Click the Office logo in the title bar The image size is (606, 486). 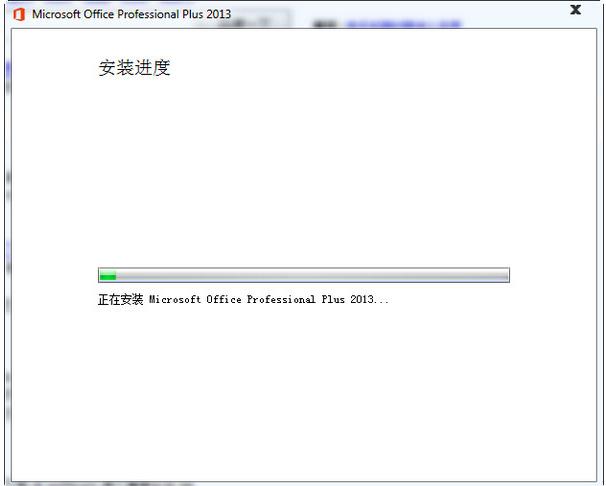19,14
